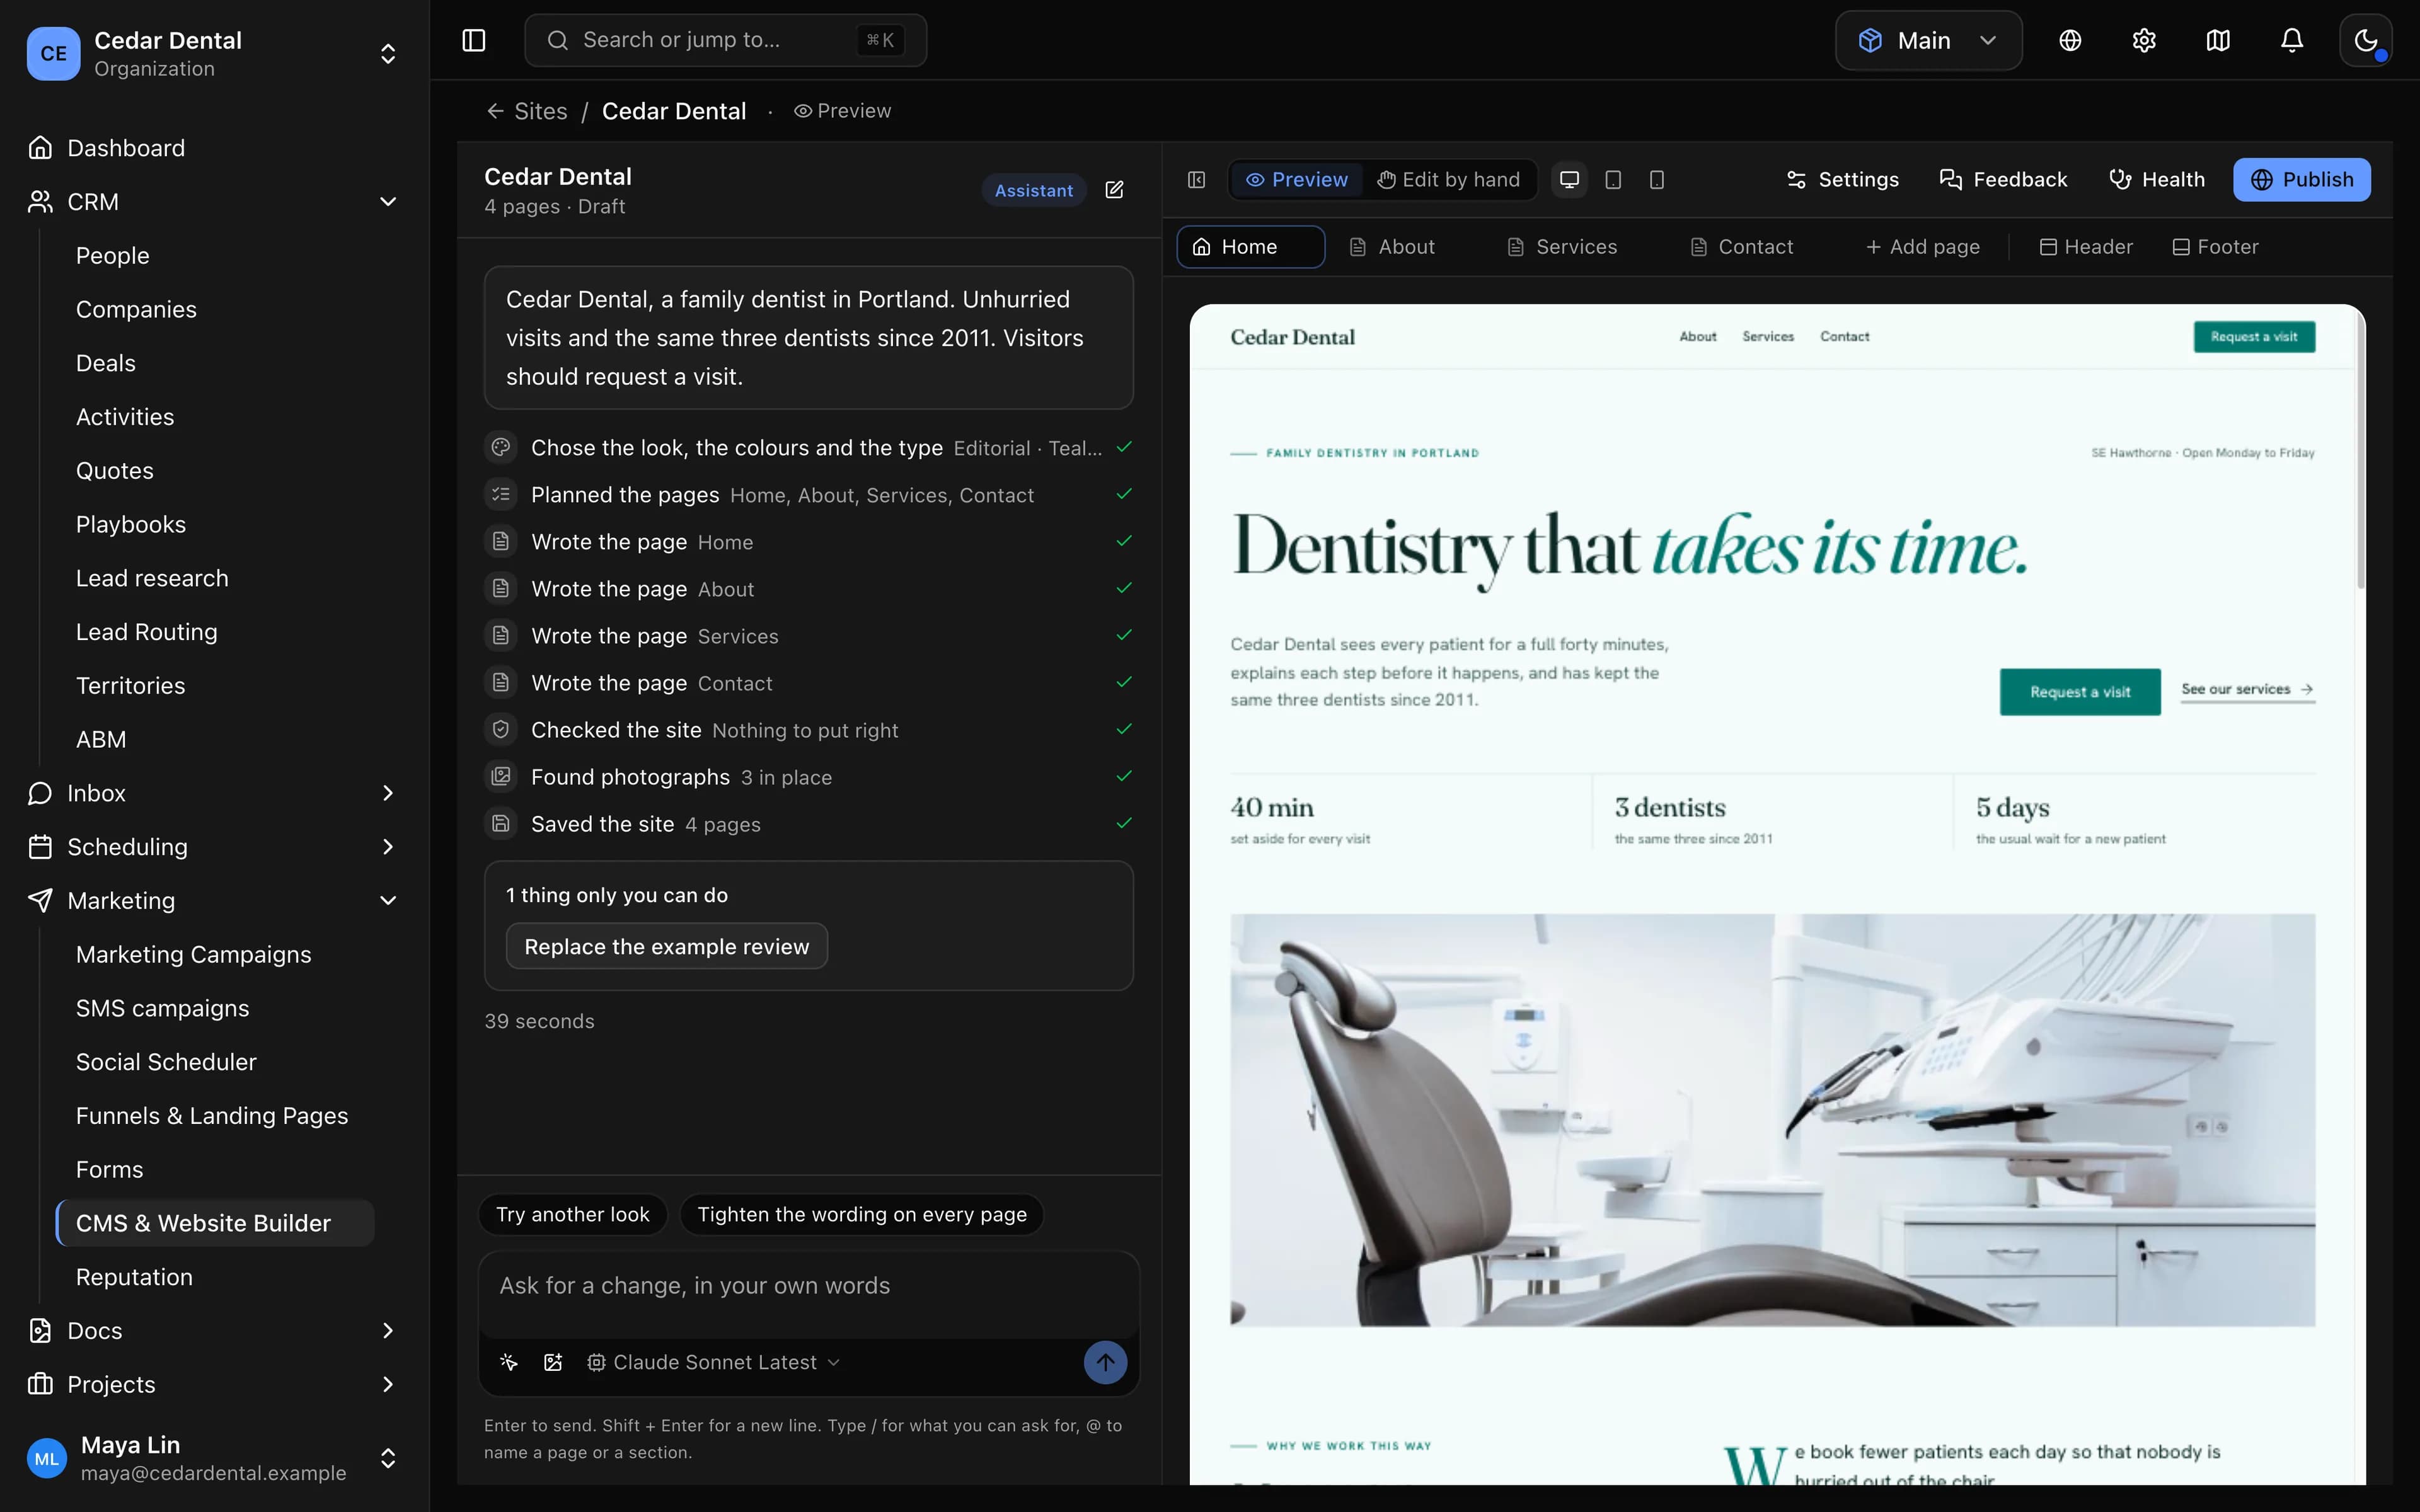Open Main workspace dropdown
Image resolution: width=2420 pixels, height=1512 pixels.
tap(1928, 40)
